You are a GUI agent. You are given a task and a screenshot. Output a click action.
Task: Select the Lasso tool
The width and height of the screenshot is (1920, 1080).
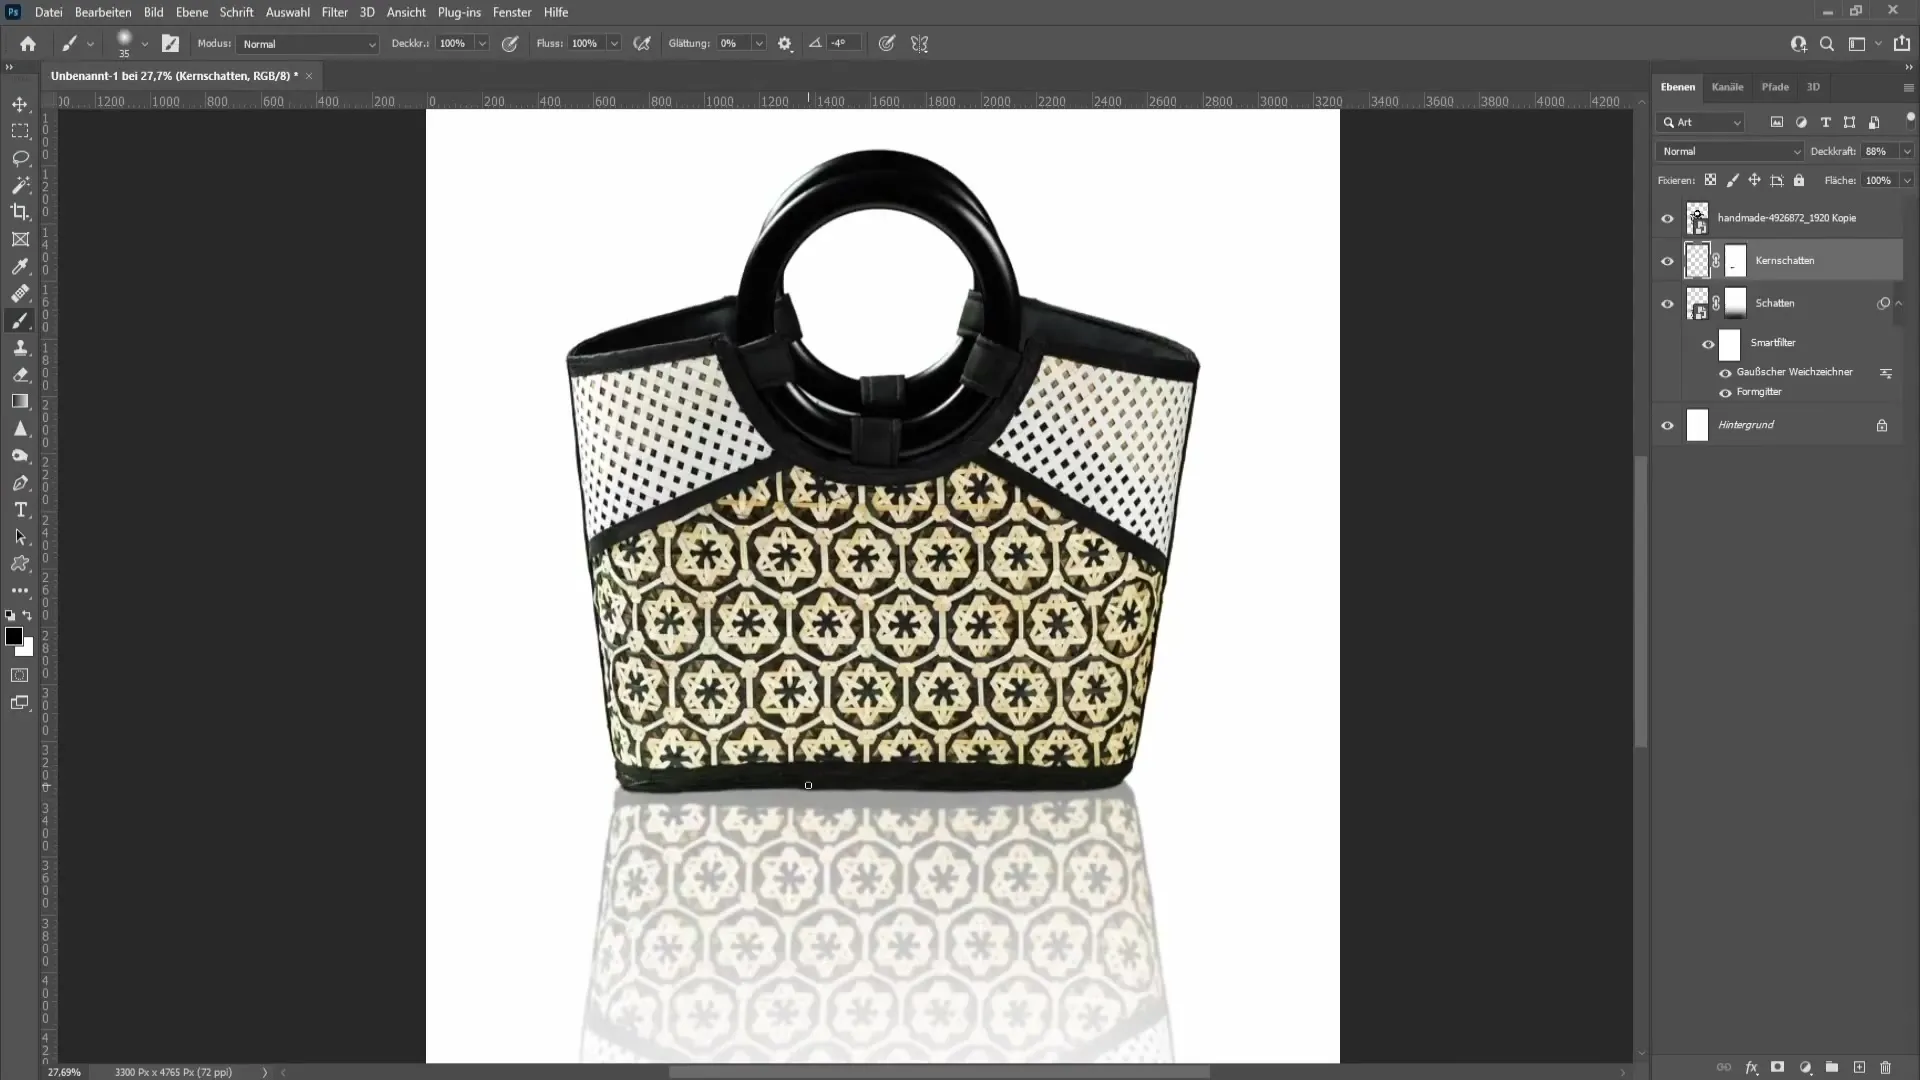(20, 157)
